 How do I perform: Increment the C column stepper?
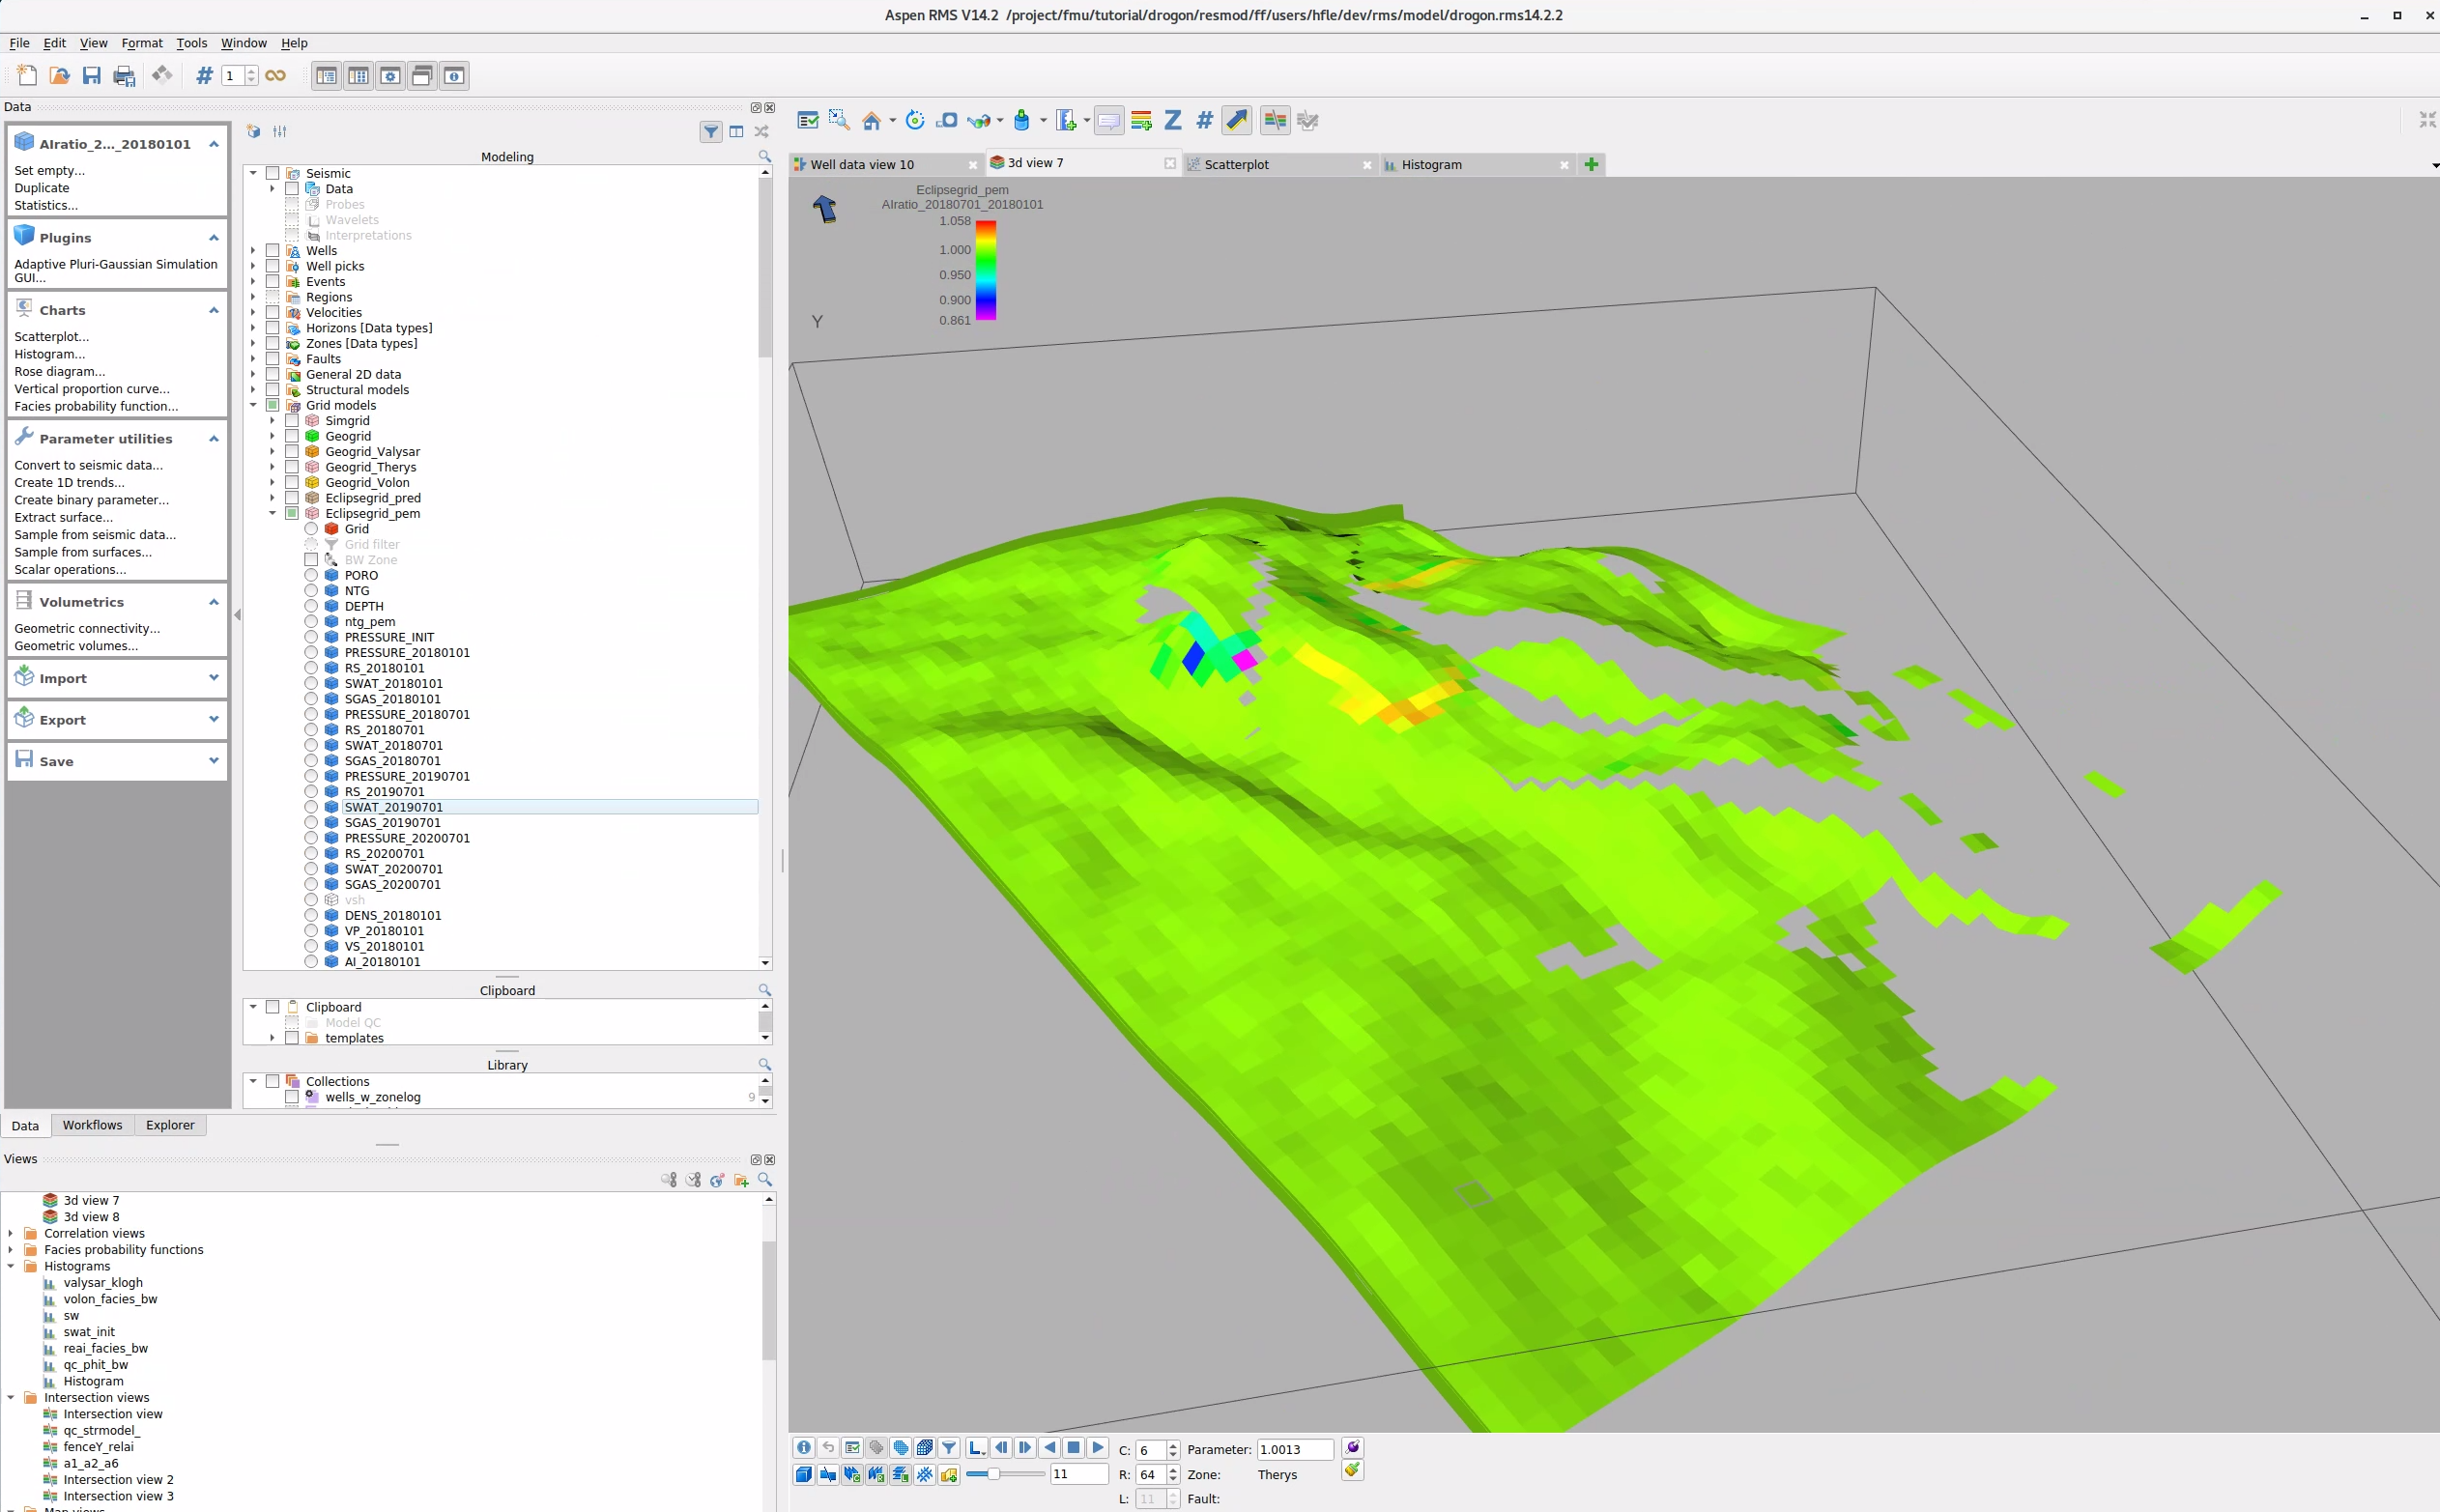(1173, 1445)
